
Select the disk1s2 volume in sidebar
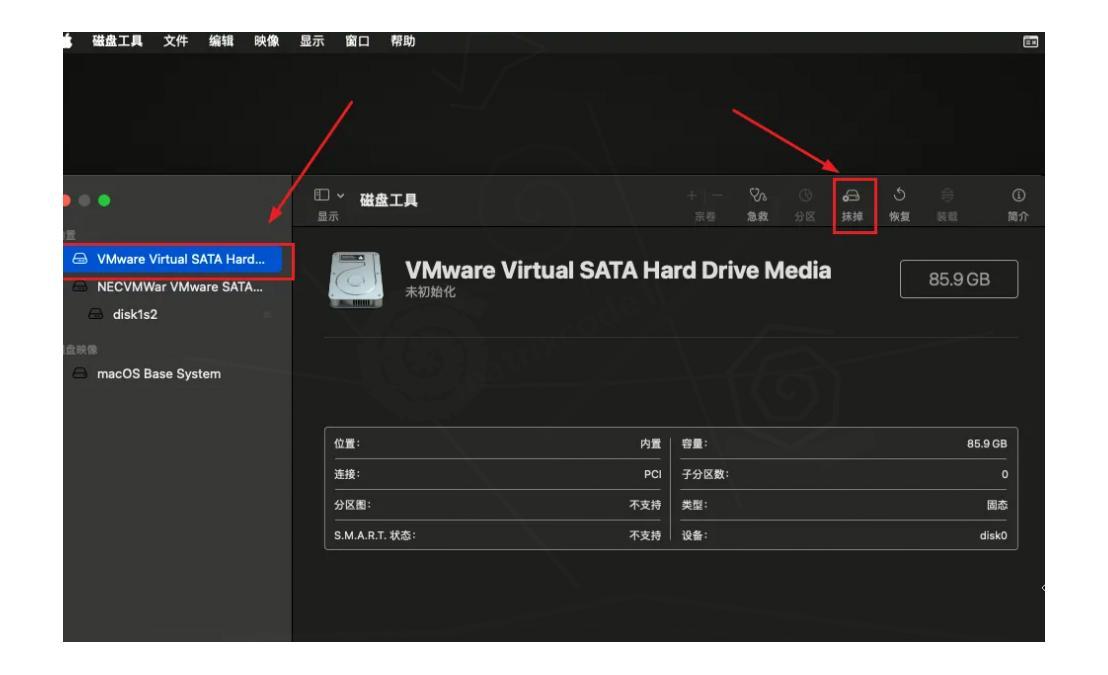[x=135, y=314]
